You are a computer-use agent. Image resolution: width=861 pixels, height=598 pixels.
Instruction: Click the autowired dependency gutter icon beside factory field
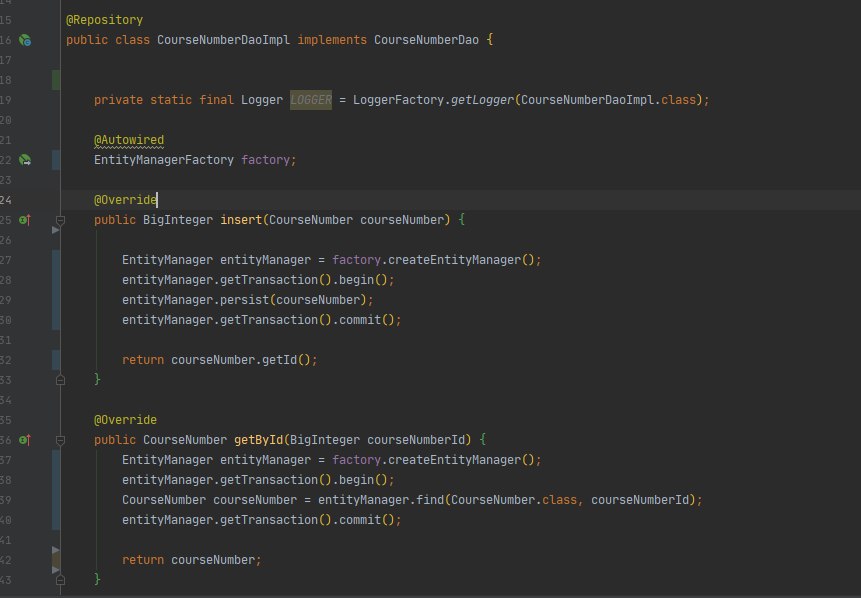click(25, 160)
